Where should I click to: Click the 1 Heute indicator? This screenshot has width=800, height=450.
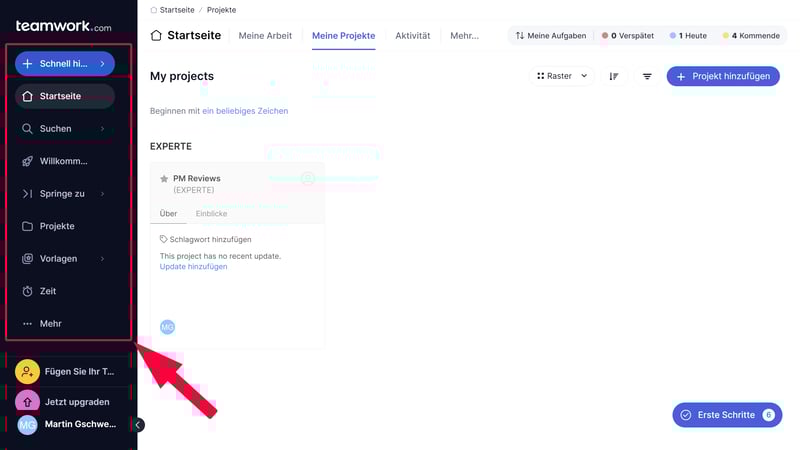point(688,36)
